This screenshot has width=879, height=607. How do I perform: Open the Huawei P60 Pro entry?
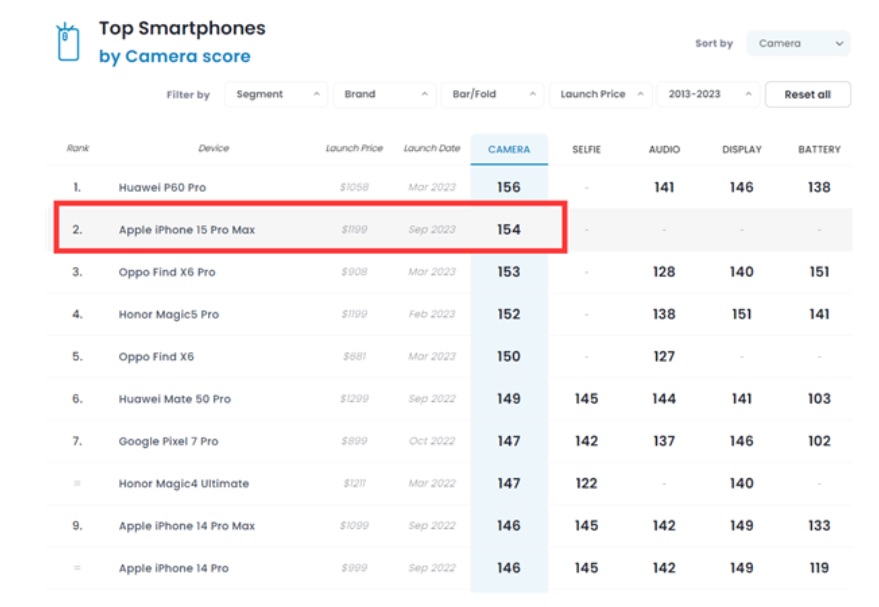coord(162,187)
